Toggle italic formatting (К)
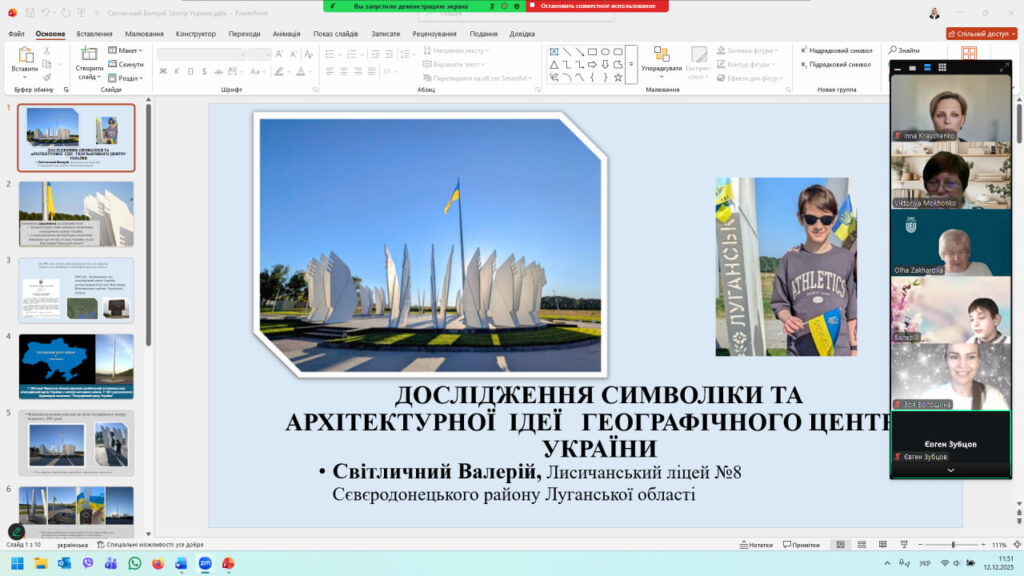1024x576 pixels. point(177,71)
